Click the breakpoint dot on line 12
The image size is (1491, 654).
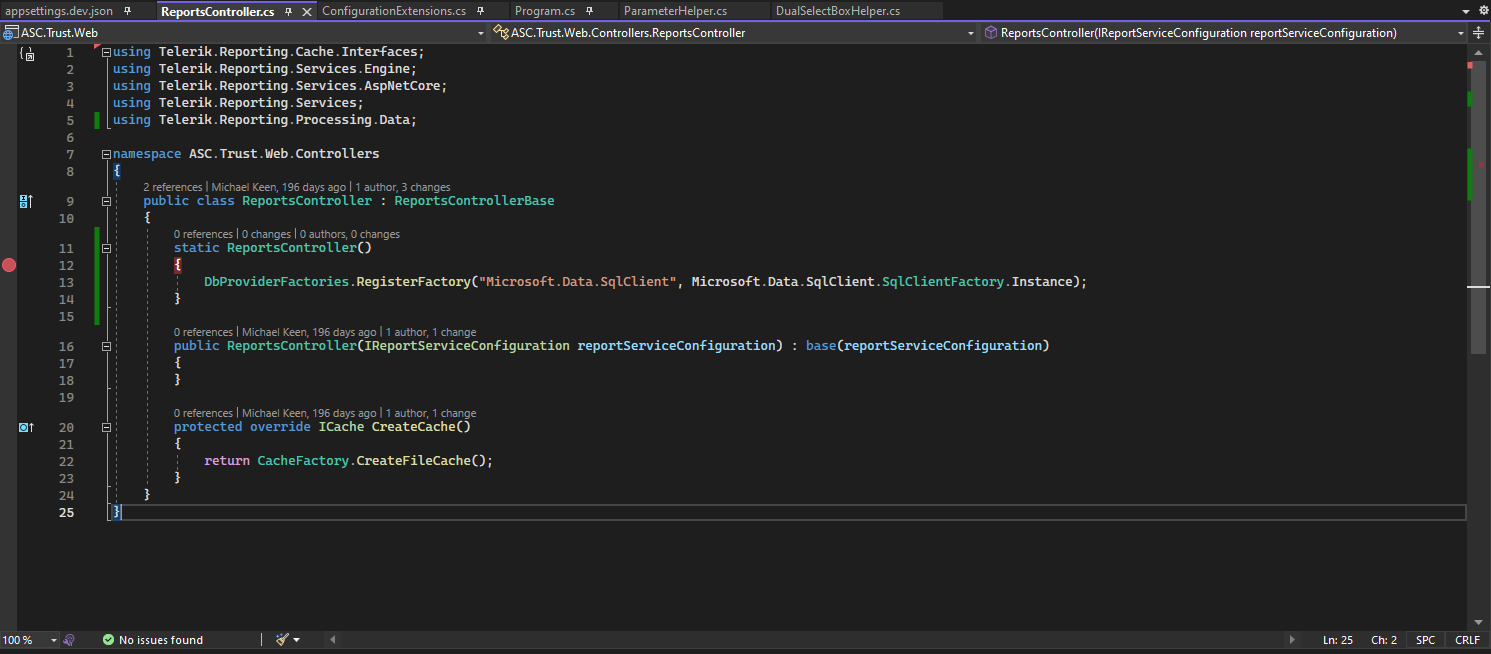click(x=9, y=265)
